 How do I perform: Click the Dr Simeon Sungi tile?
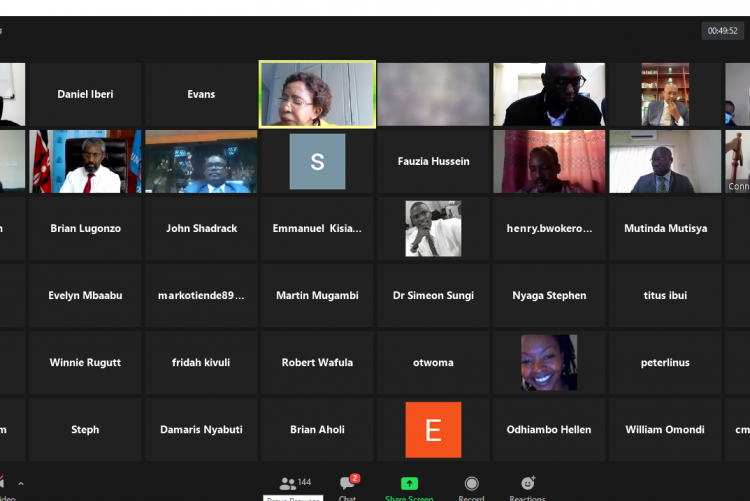pyautogui.click(x=433, y=296)
